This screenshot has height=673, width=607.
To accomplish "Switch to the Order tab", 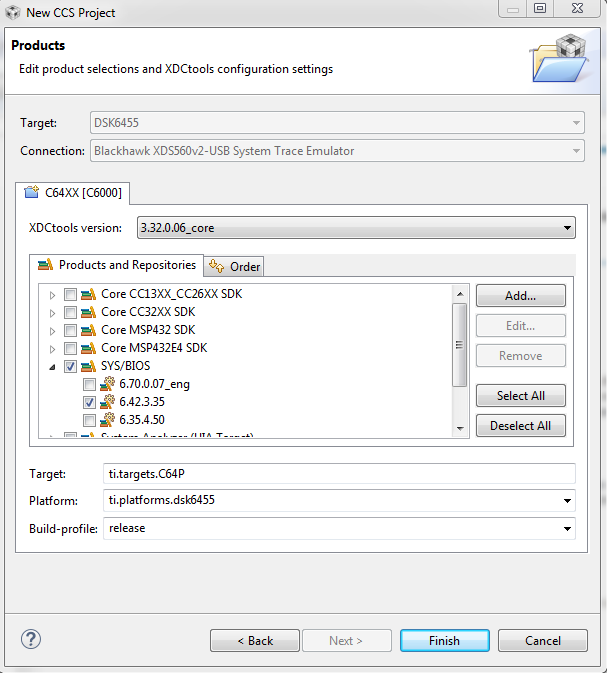I will (x=234, y=267).
